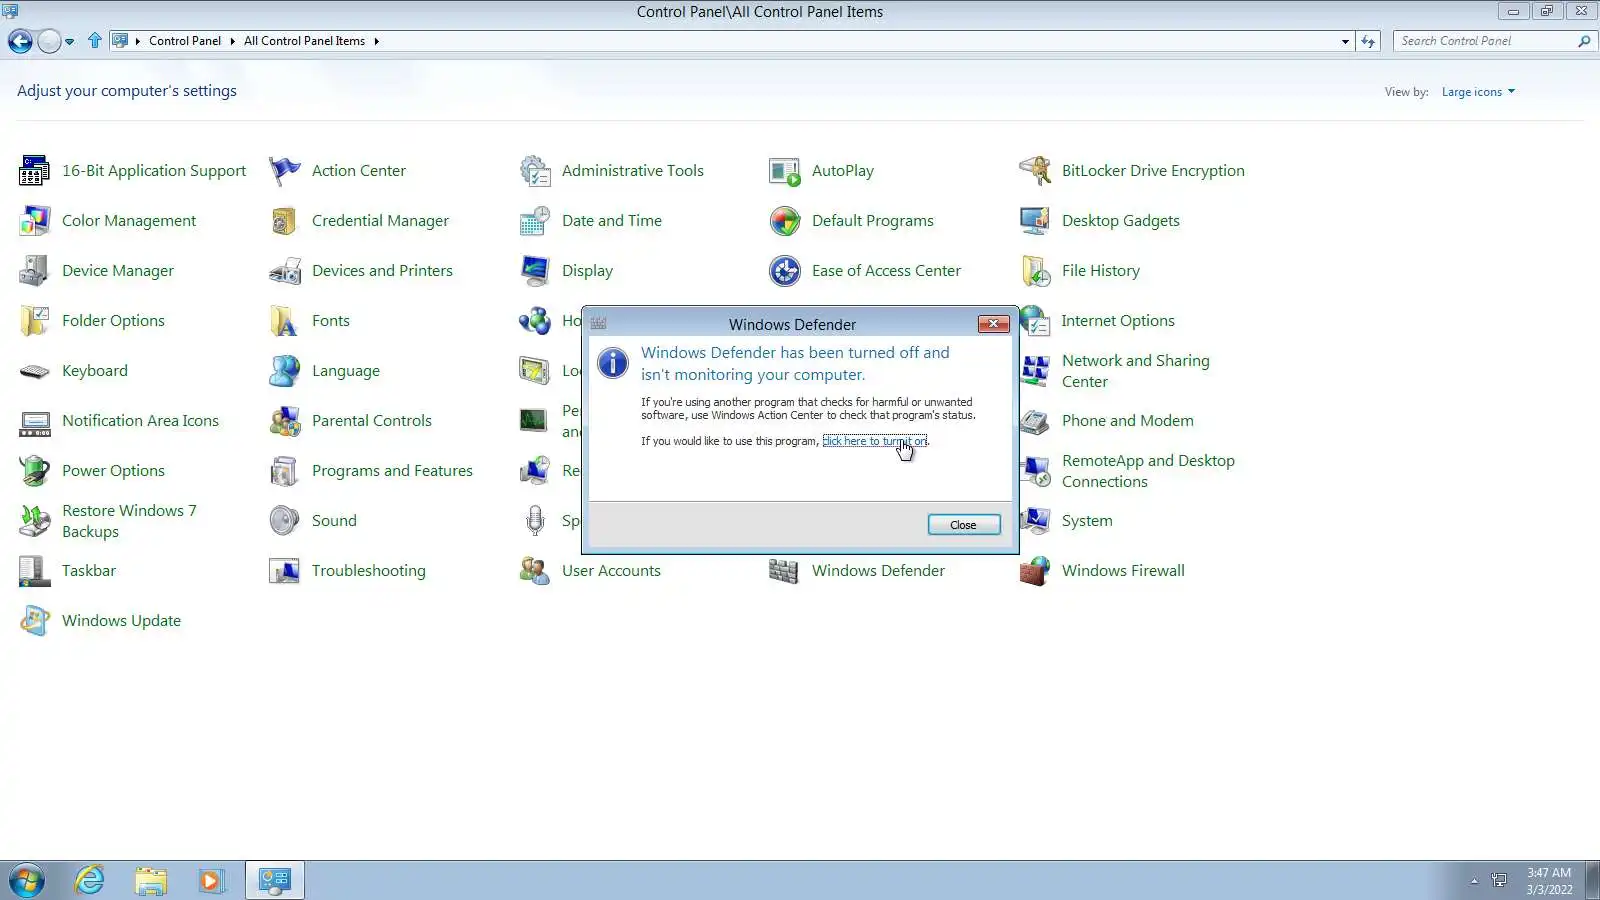The width and height of the screenshot is (1600, 900).
Task: Select the Folder Options icon
Action: (x=34, y=321)
